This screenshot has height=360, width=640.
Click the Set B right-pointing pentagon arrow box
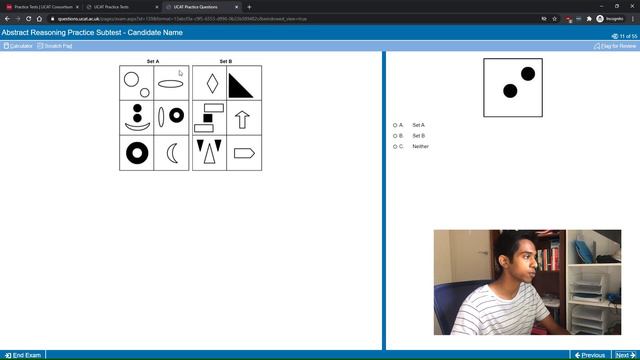[244, 153]
